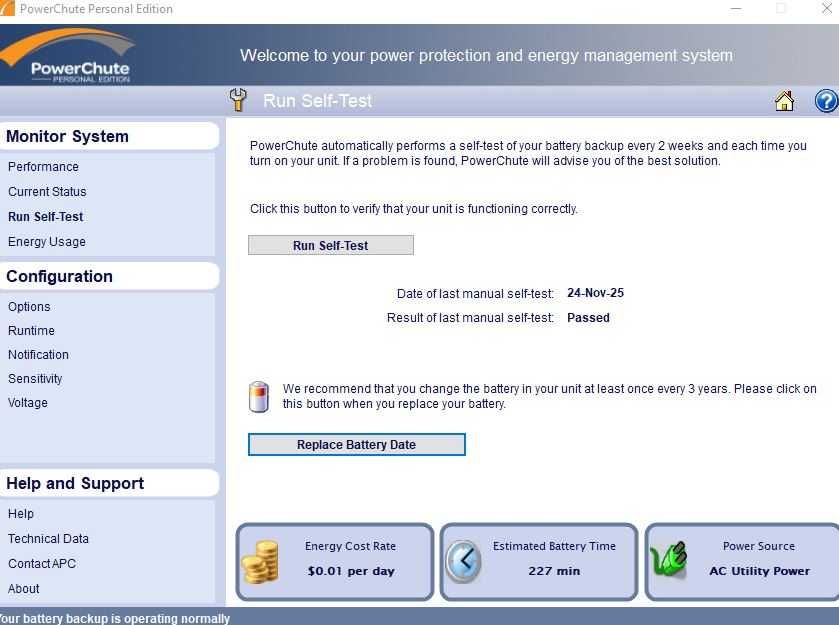Go to Current Status page
The image size is (839, 625).
click(47, 192)
